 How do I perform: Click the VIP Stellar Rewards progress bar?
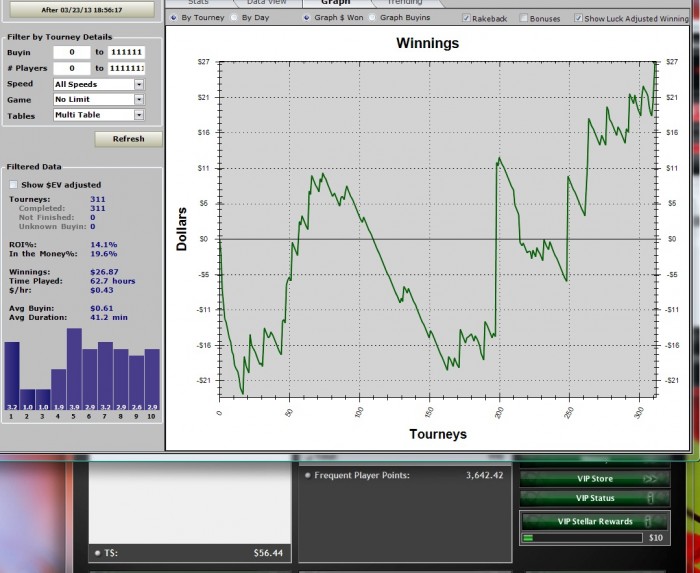(582, 538)
